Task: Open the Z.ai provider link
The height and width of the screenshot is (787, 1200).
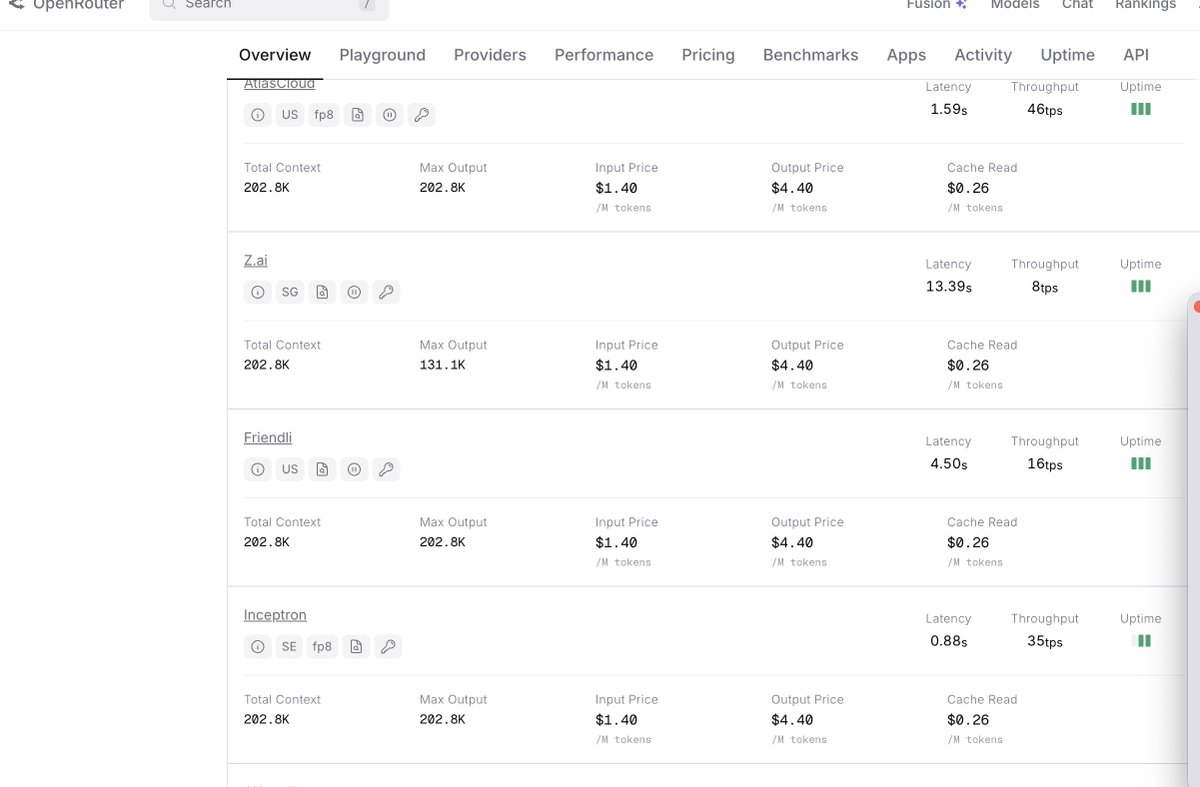Action: 256,260
